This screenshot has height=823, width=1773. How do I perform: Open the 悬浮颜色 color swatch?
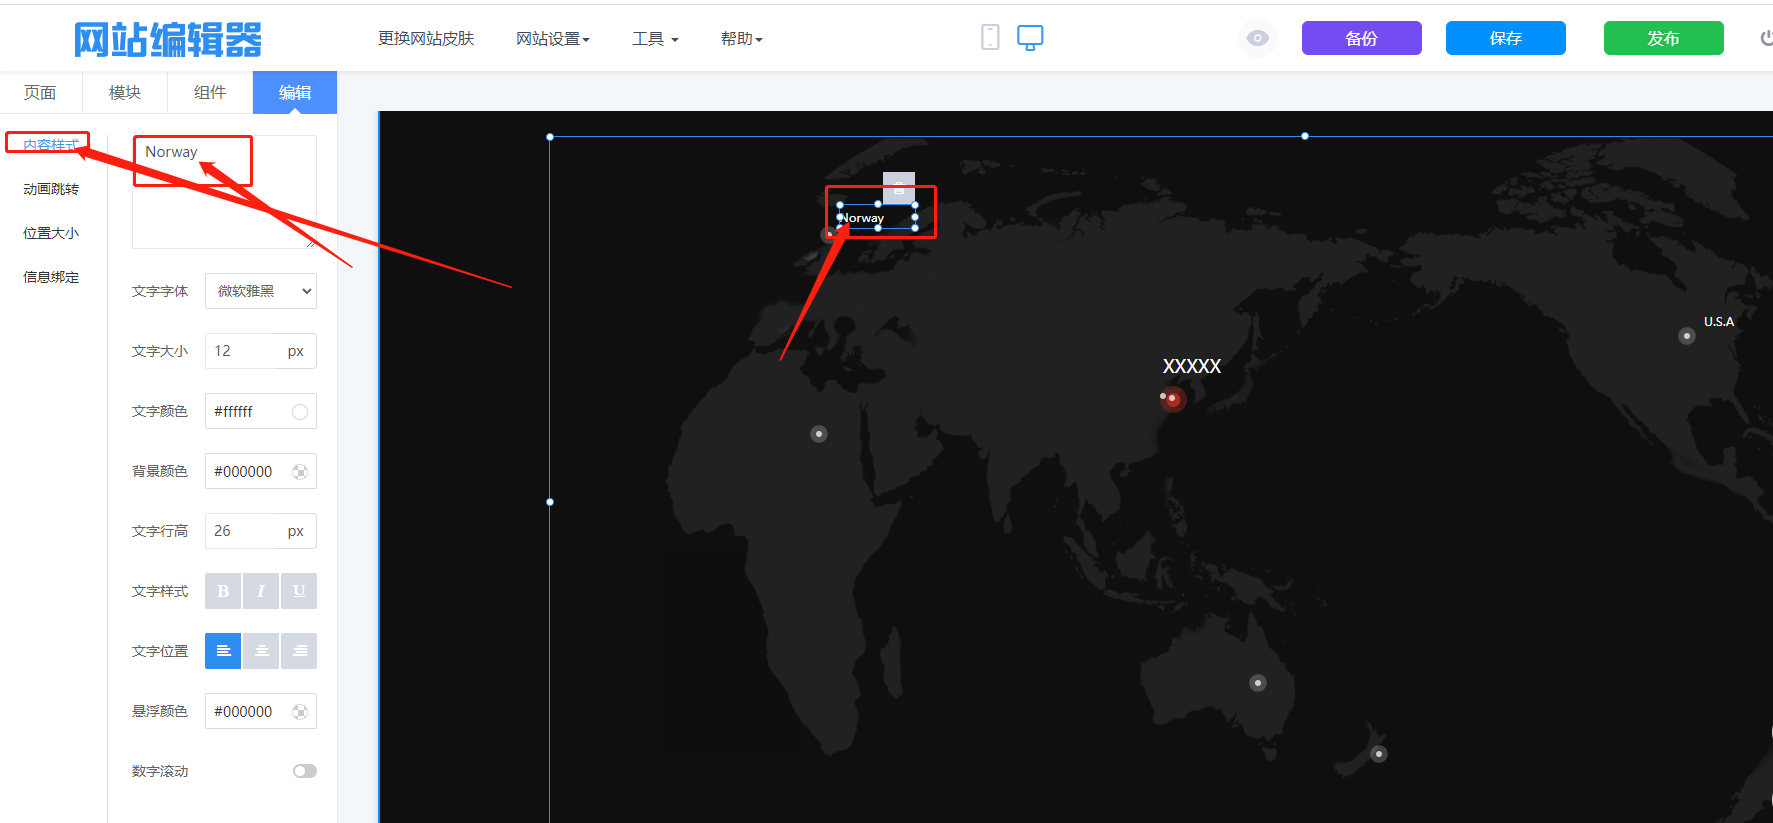(300, 712)
